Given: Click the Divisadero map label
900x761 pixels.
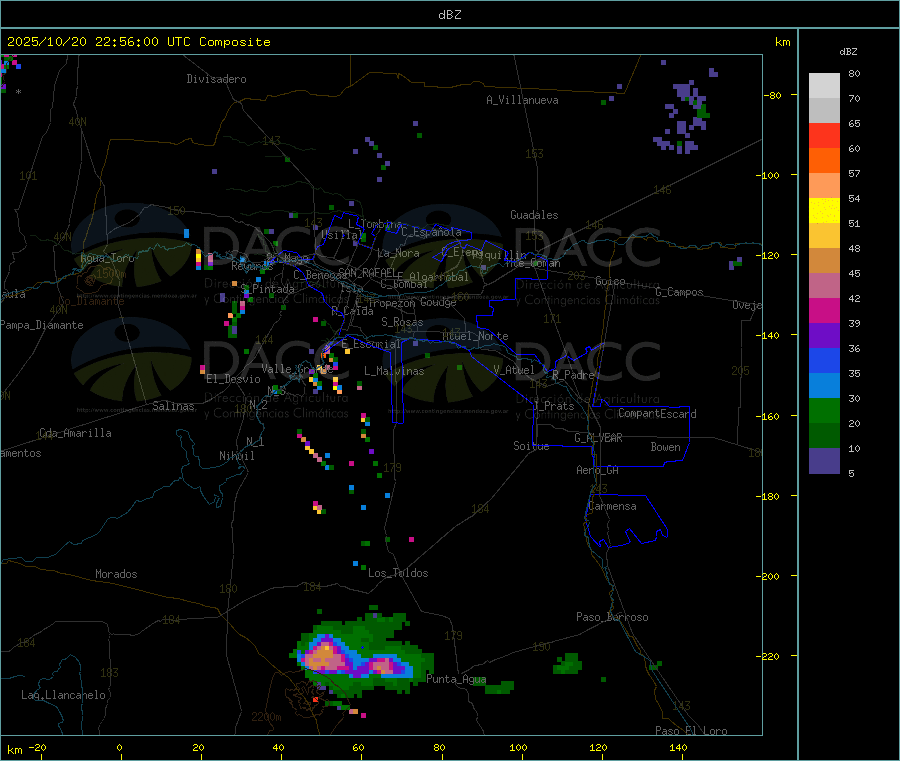Looking at the screenshot, I should 216,79.
